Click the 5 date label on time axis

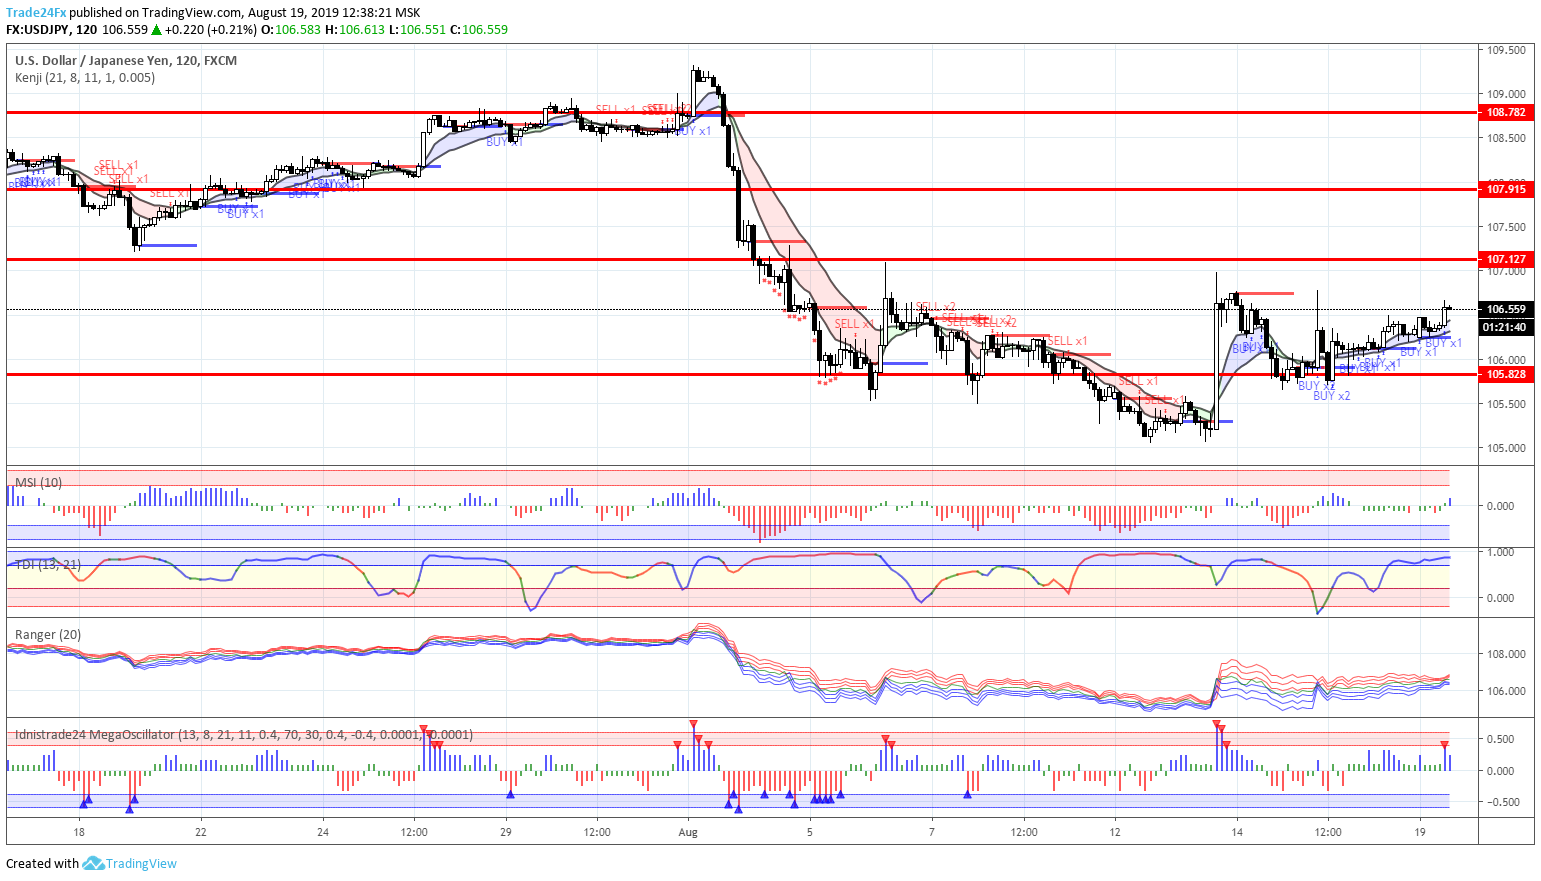click(x=810, y=831)
